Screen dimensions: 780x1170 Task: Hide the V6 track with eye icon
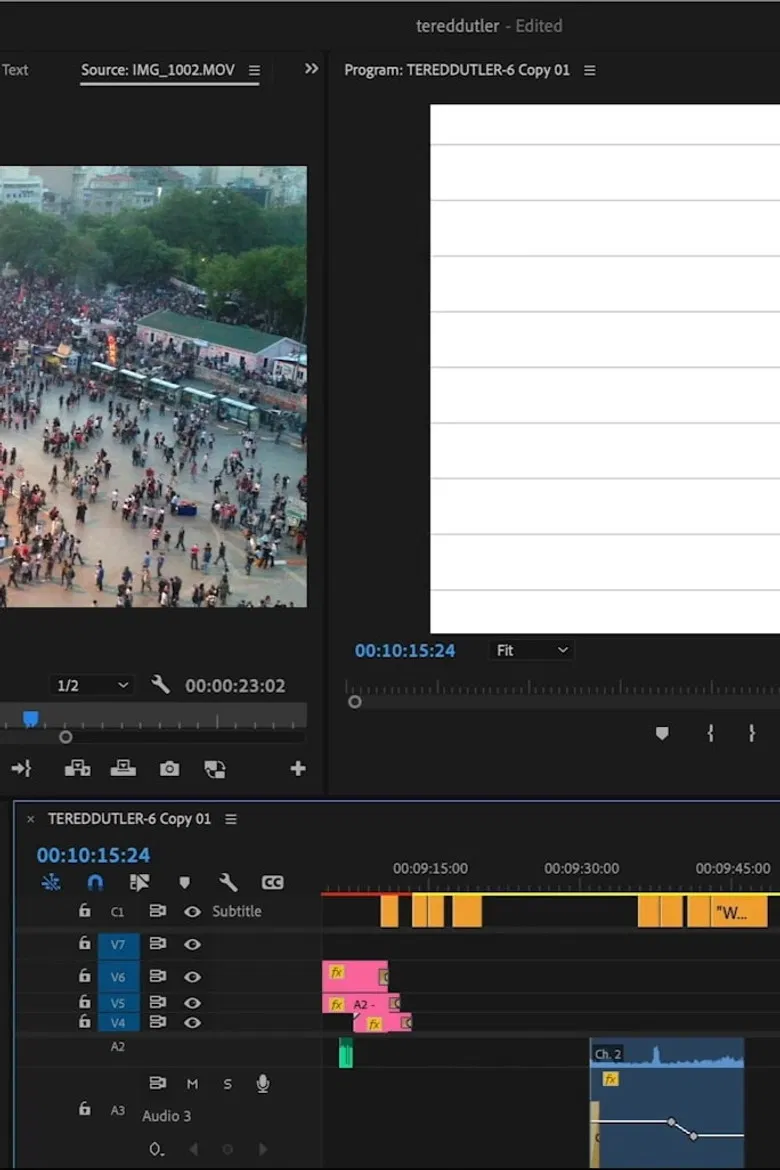(x=192, y=977)
